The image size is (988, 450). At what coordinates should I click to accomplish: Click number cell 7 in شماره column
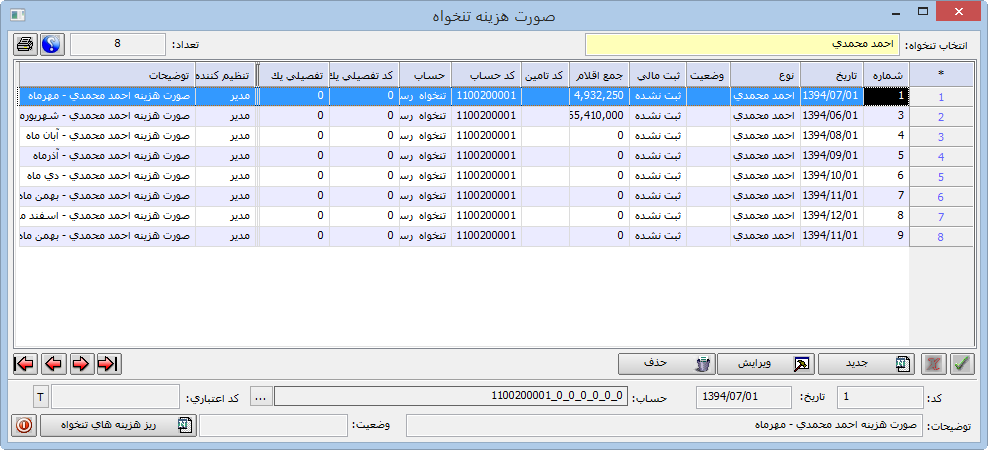(x=887, y=197)
